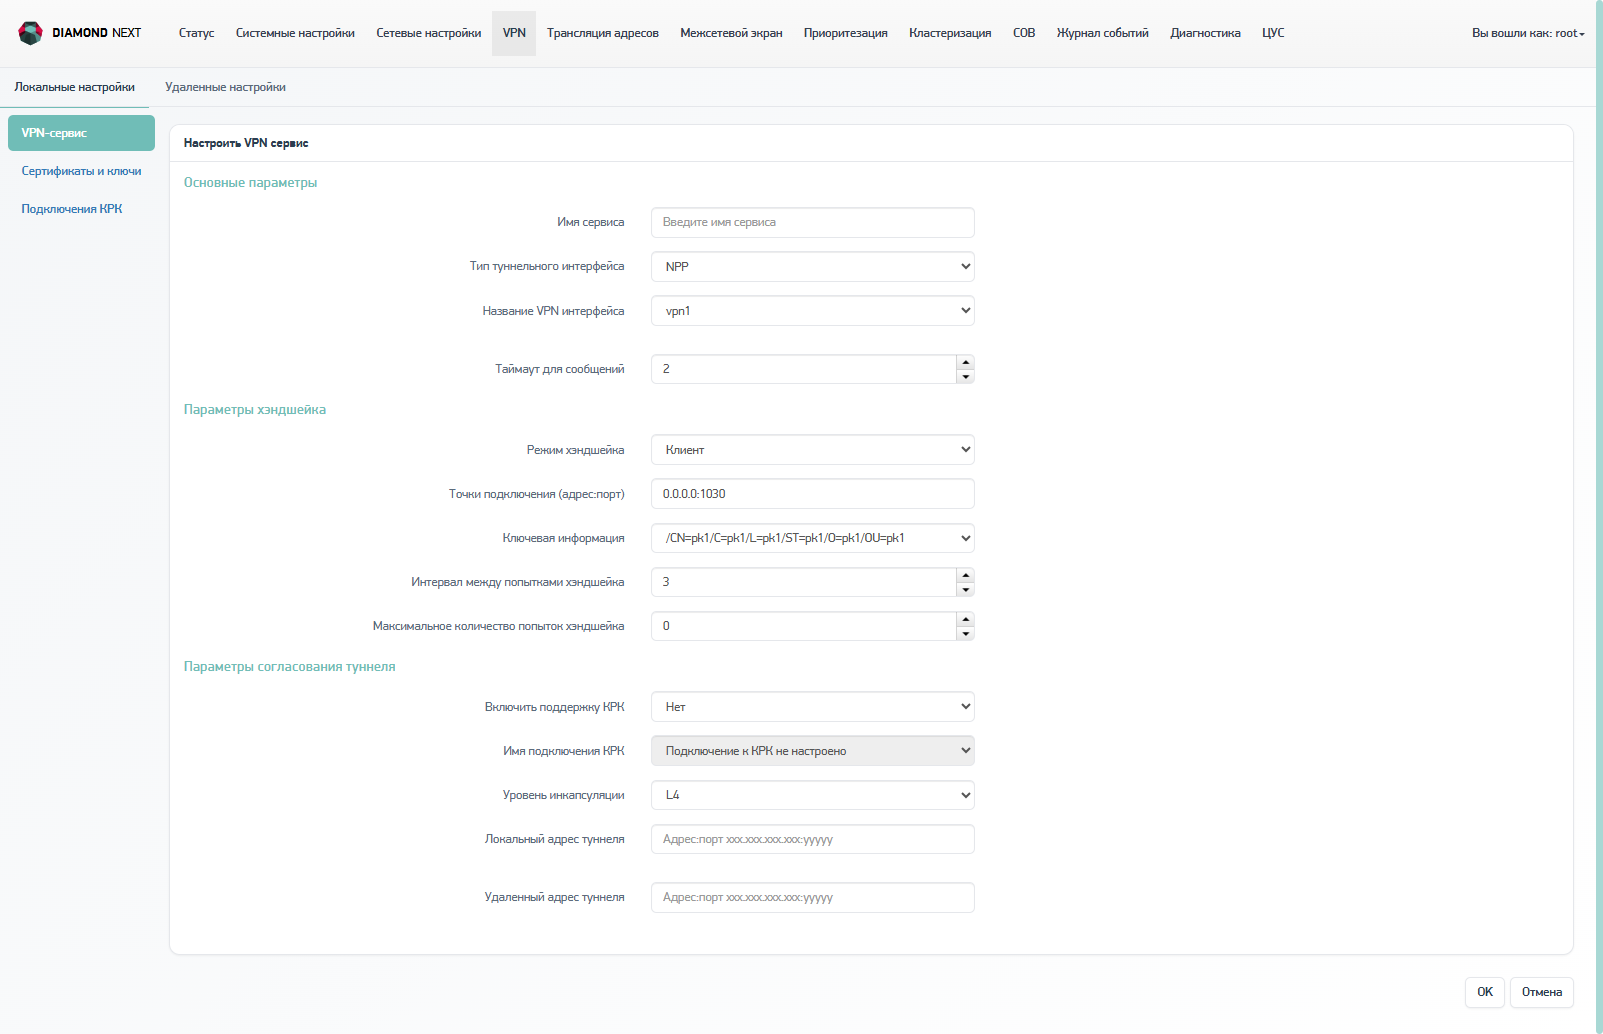The width and height of the screenshot is (1603, 1034).
Task: Open Включить поддержку КРК dropdown
Action: pyautogui.click(x=812, y=706)
